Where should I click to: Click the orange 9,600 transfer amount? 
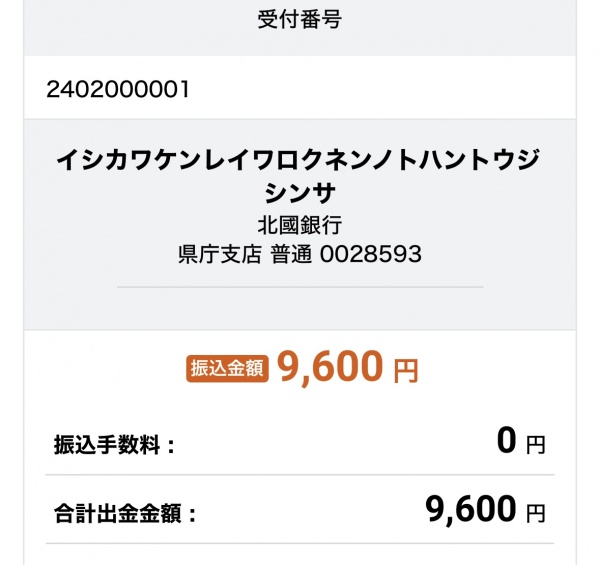point(330,366)
